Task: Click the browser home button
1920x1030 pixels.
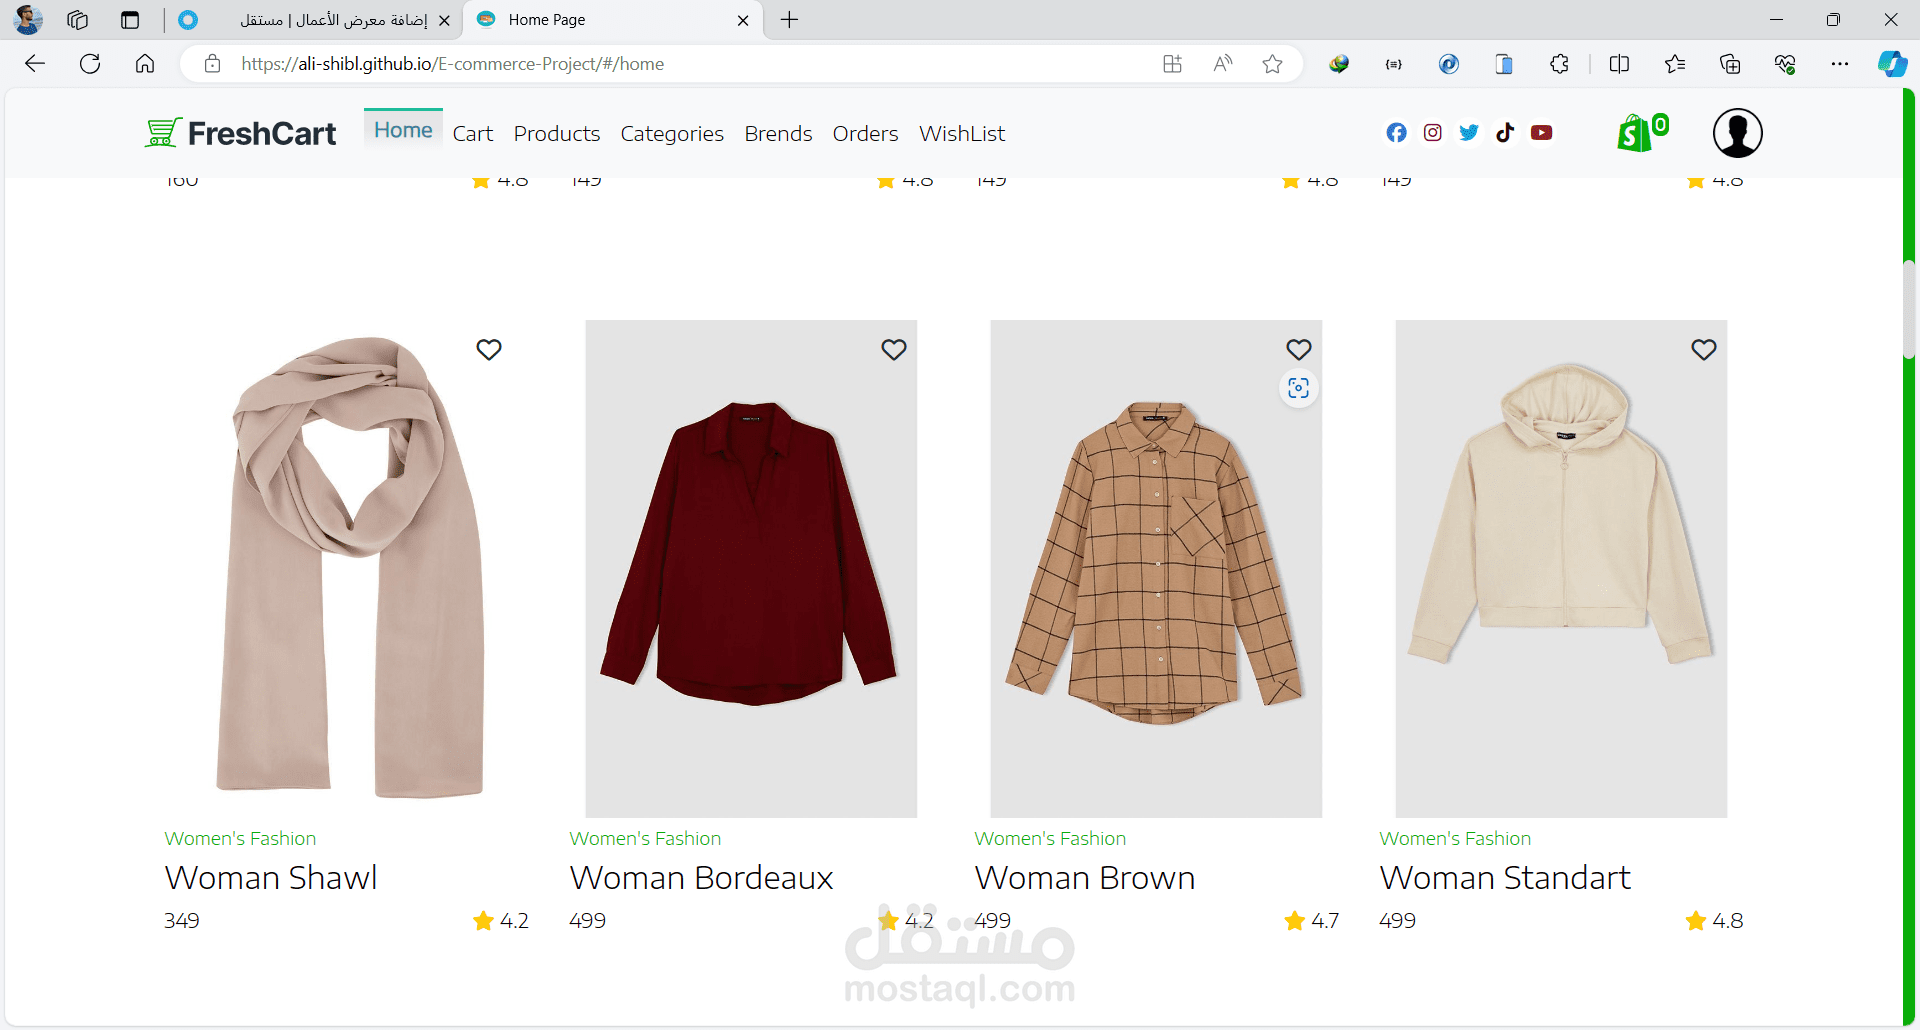Action: coord(145,64)
